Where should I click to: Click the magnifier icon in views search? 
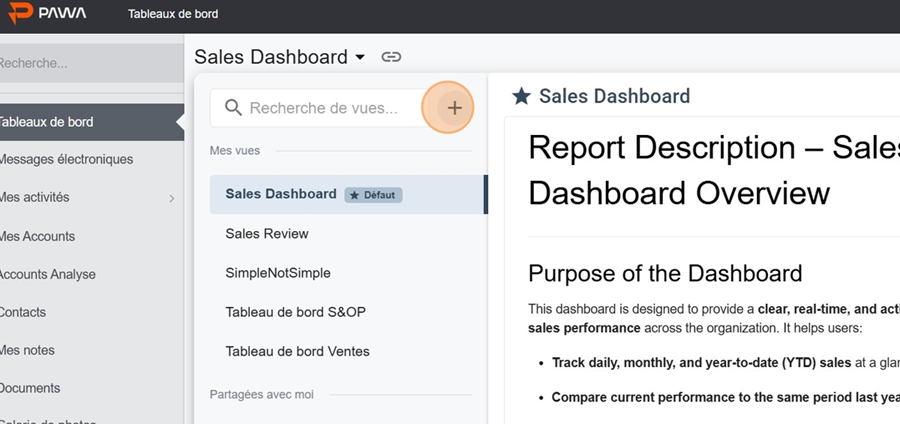click(x=234, y=108)
